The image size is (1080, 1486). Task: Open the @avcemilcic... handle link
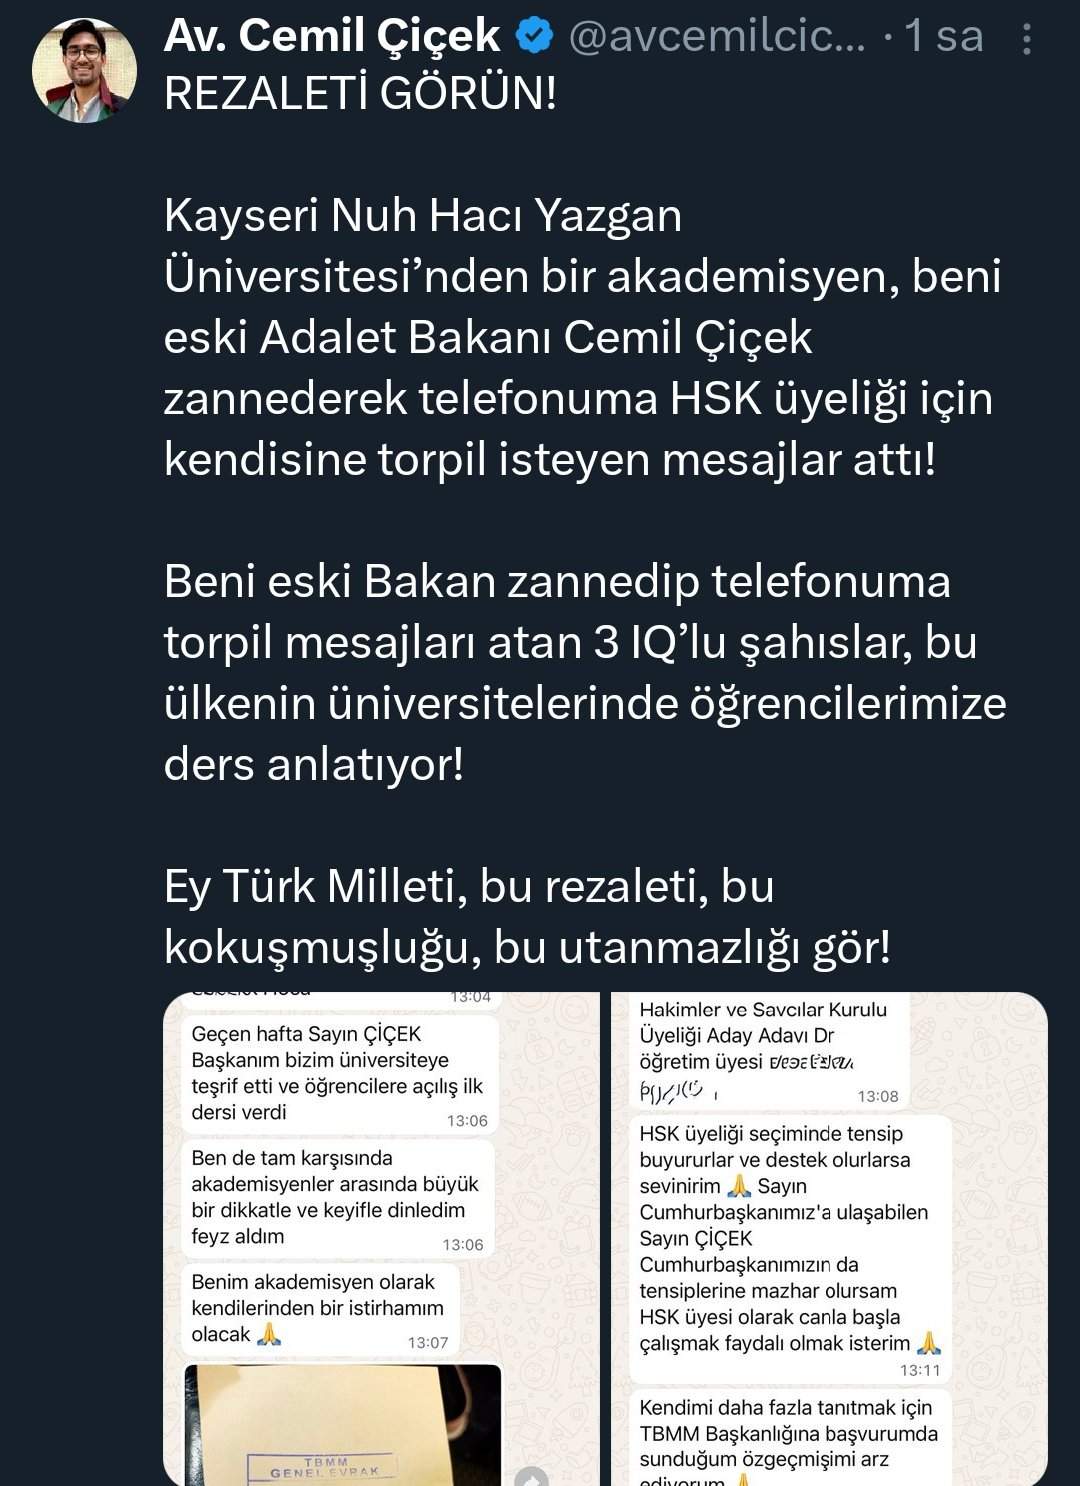click(716, 36)
